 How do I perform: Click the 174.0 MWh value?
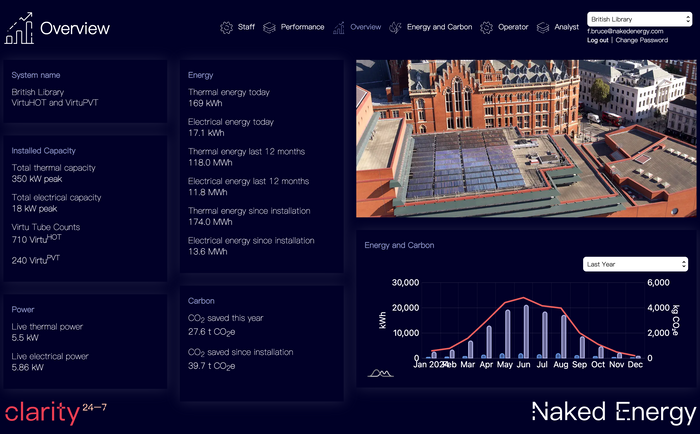coord(210,222)
